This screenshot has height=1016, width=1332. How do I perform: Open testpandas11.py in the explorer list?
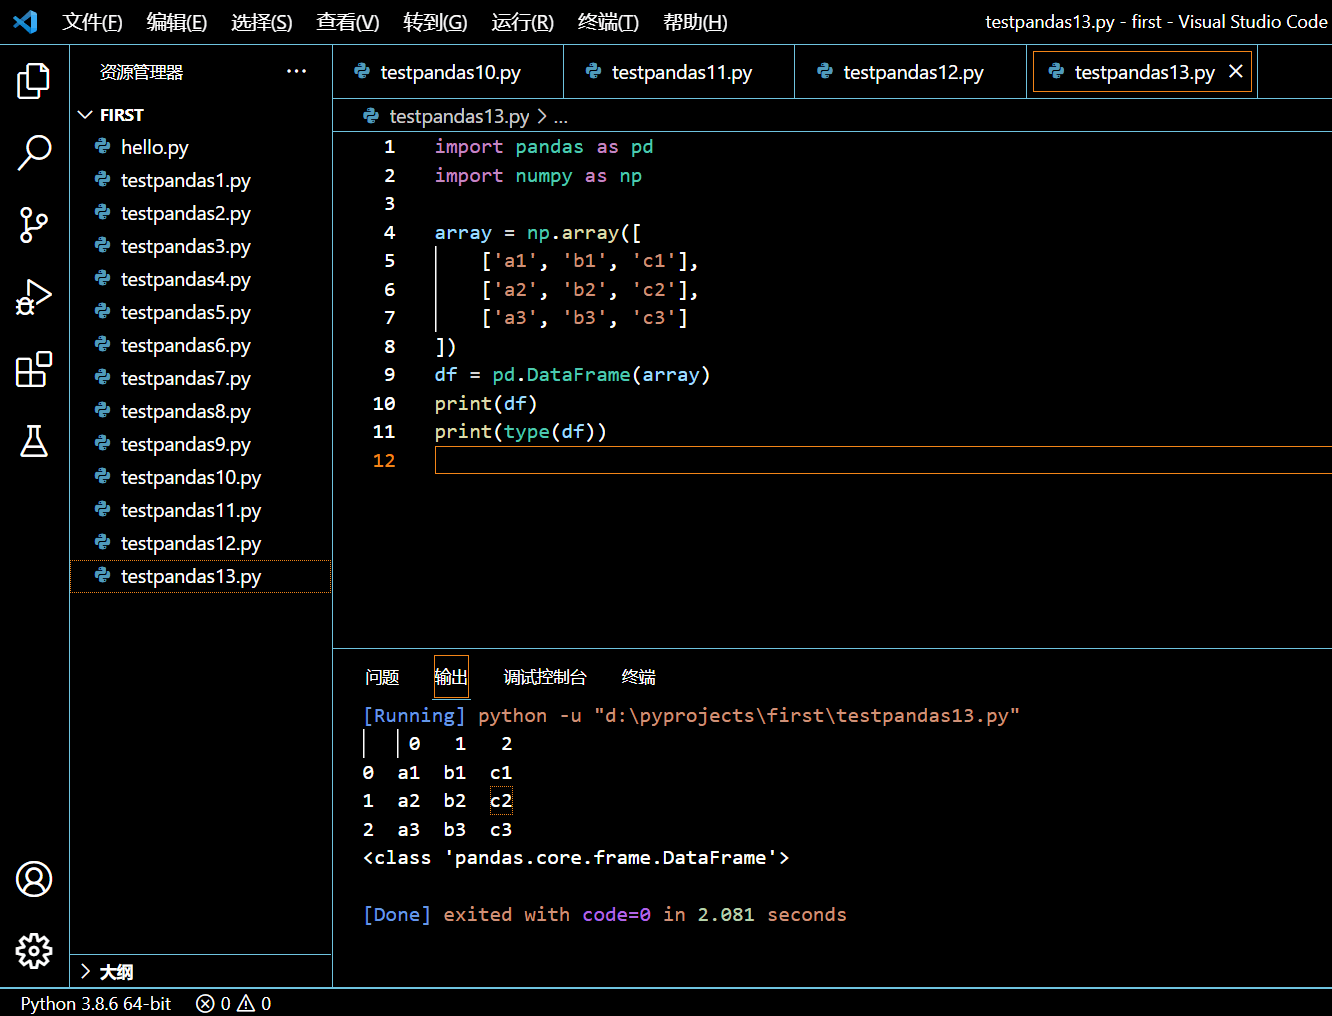(x=200, y=510)
